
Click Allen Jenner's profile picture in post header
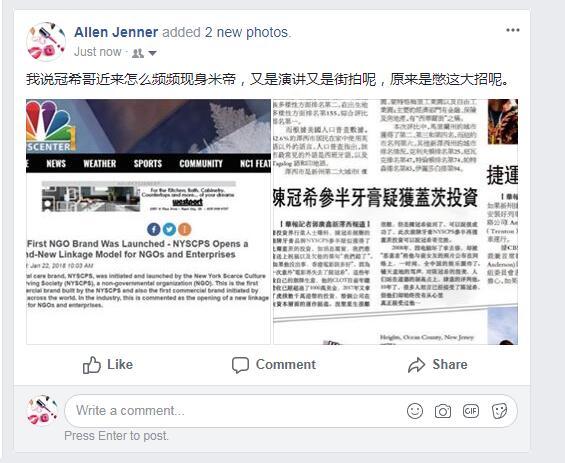(46, 42)
